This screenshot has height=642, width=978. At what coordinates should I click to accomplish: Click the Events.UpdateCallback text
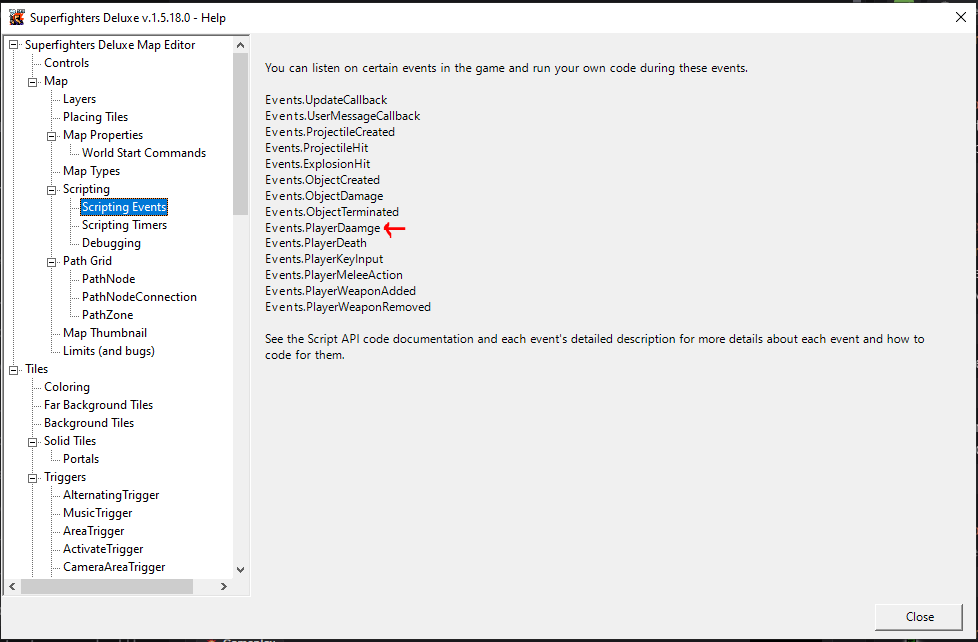326,100
